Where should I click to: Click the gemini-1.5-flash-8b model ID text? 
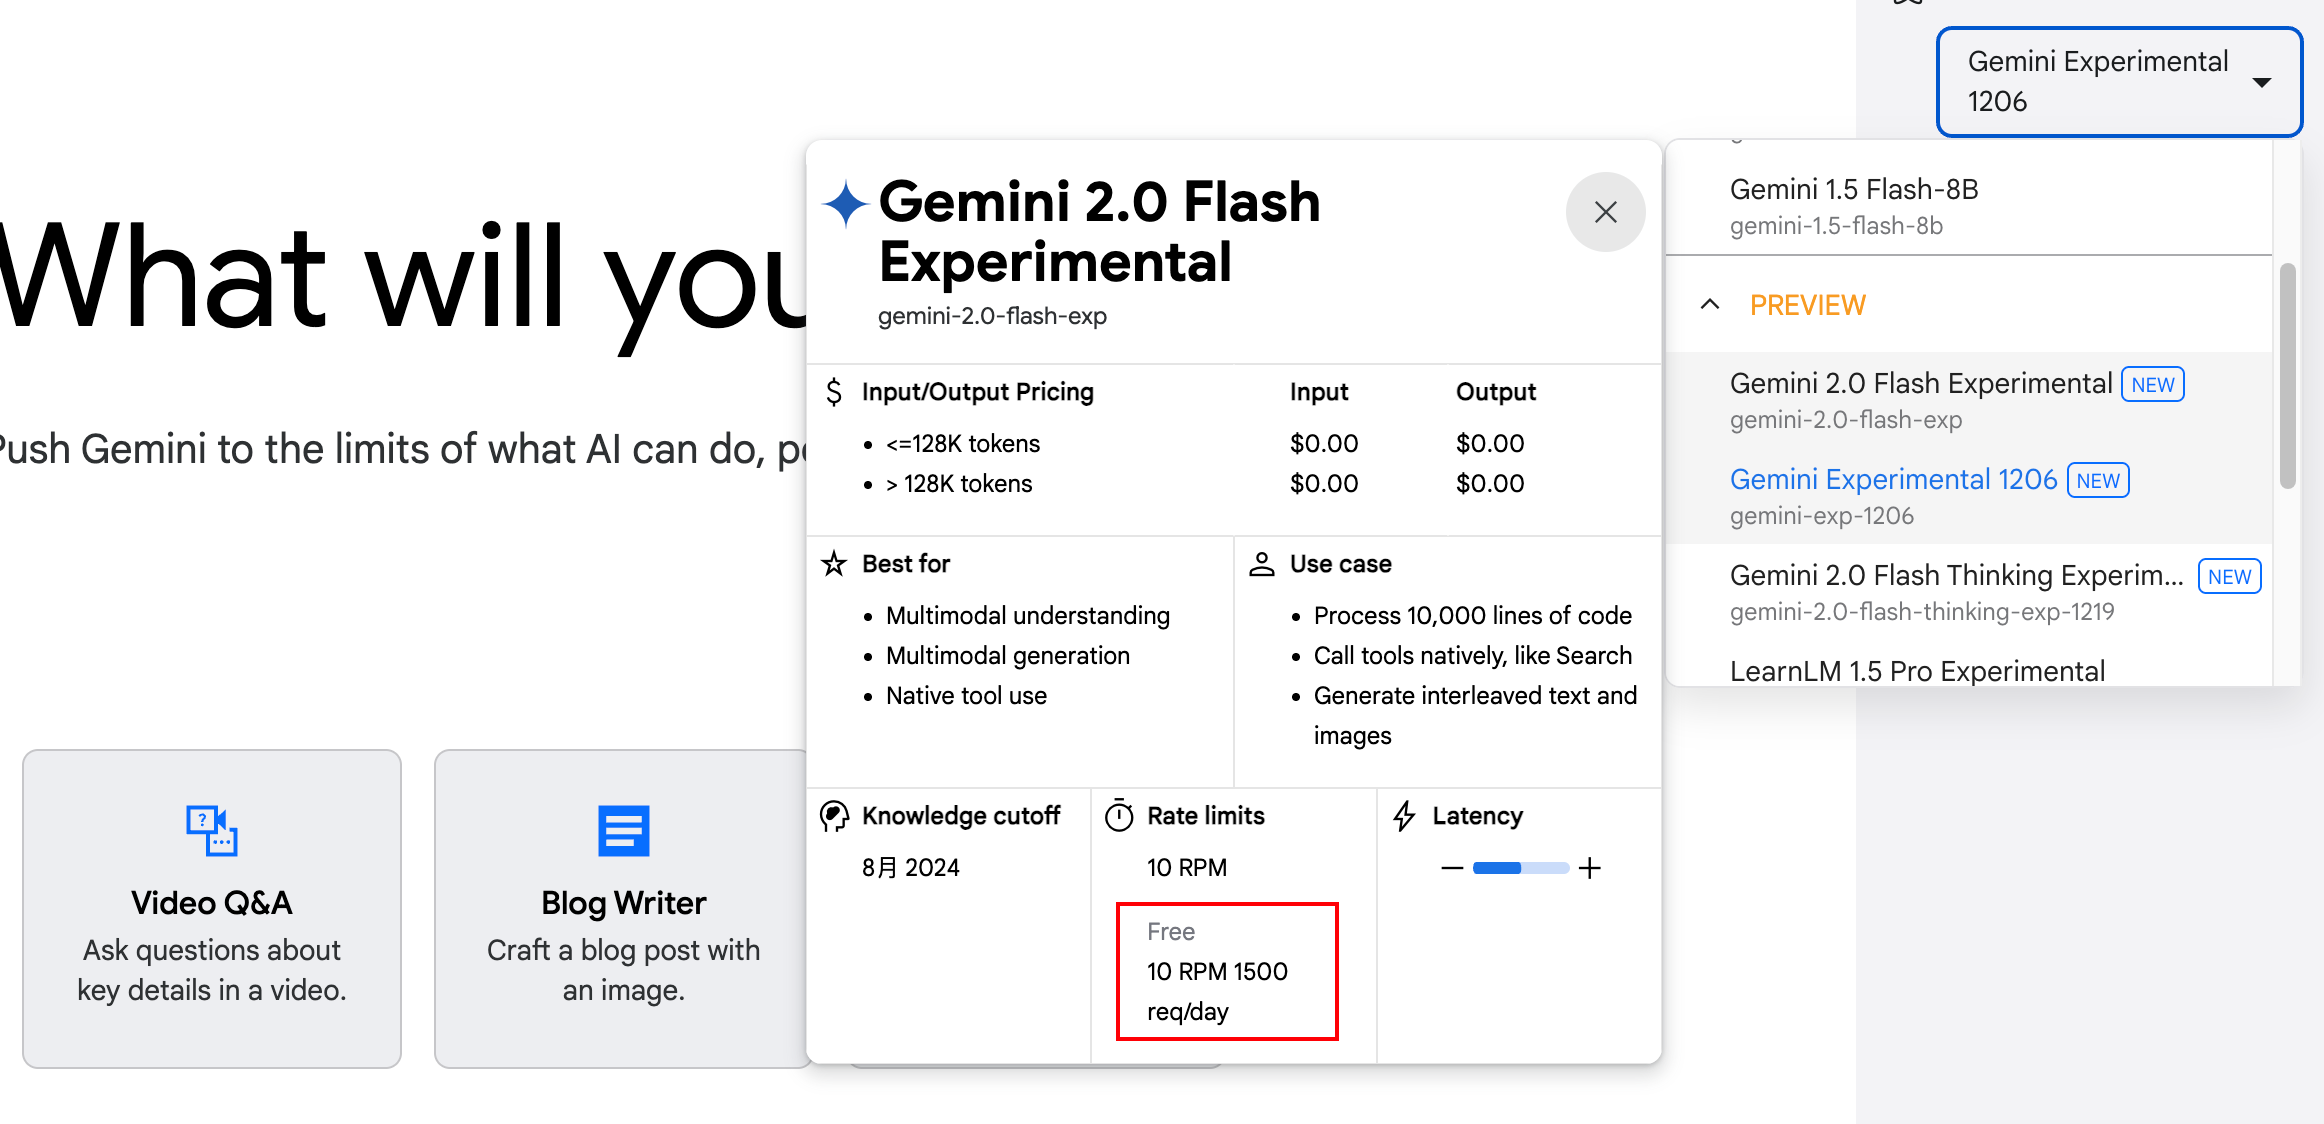[1836, 226]
